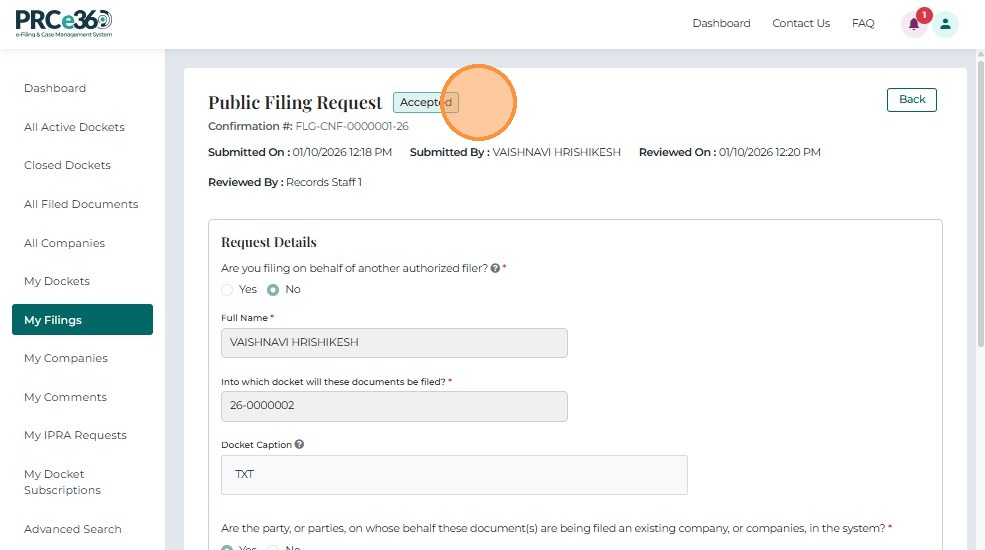Open My IPRA Requests in sidebar
The image size is (985, 550).
pyautogui.click(x=75, y=436)
